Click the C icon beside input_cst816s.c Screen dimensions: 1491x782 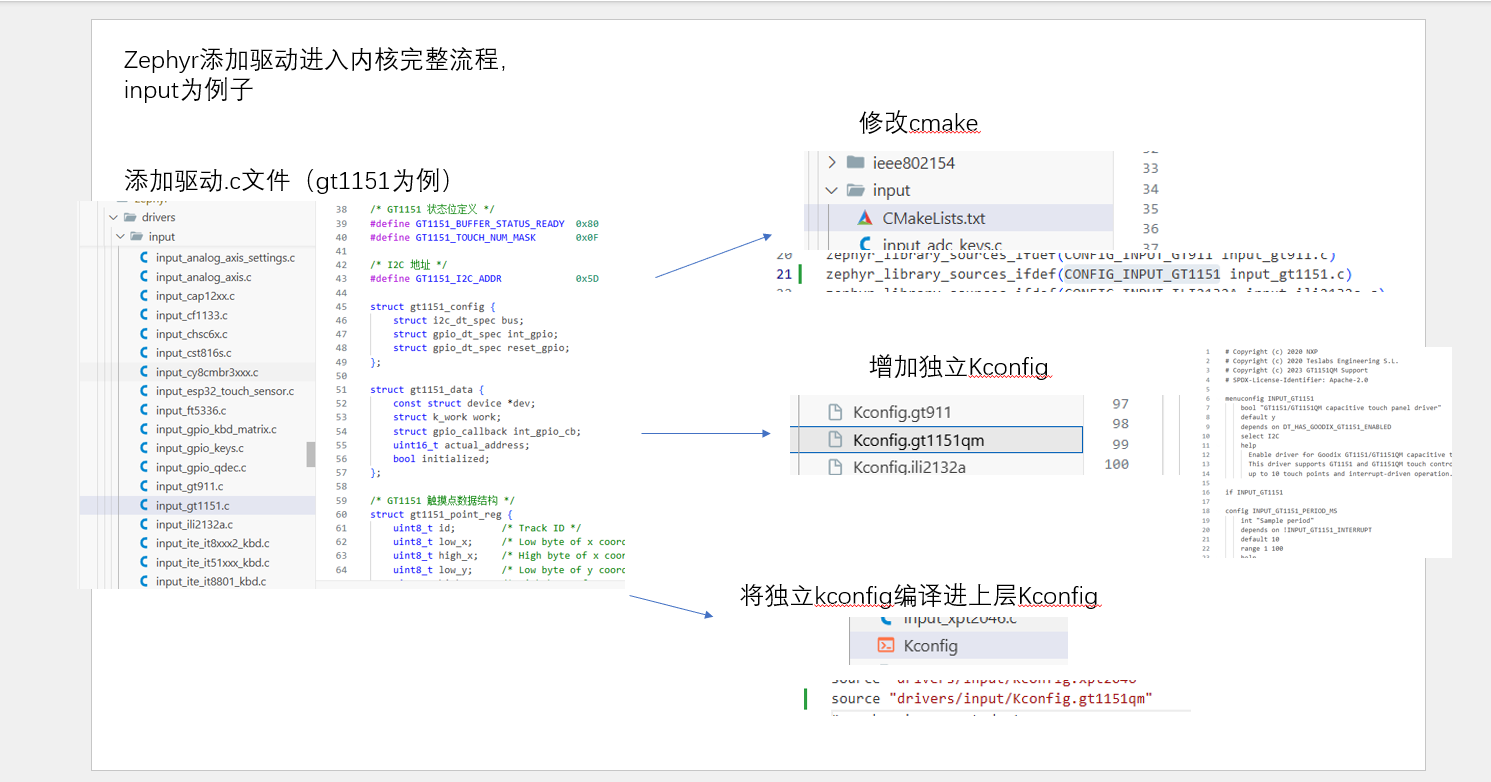tap(146, 353)
